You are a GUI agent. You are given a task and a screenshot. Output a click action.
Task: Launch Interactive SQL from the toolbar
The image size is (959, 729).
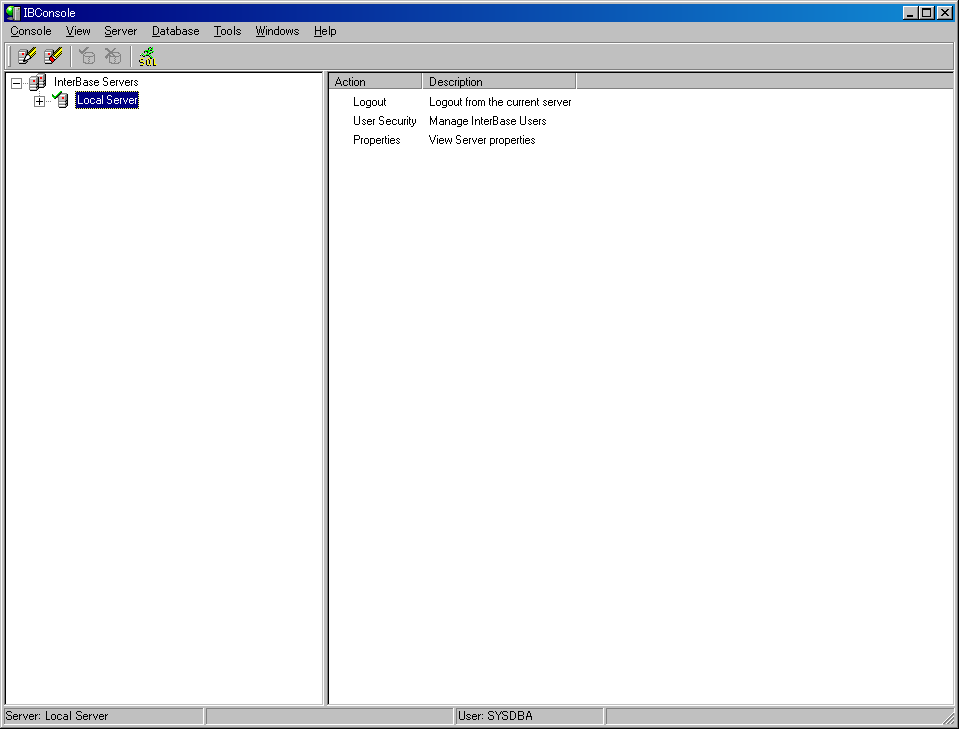pyautogui.click(x=147, y=57)
